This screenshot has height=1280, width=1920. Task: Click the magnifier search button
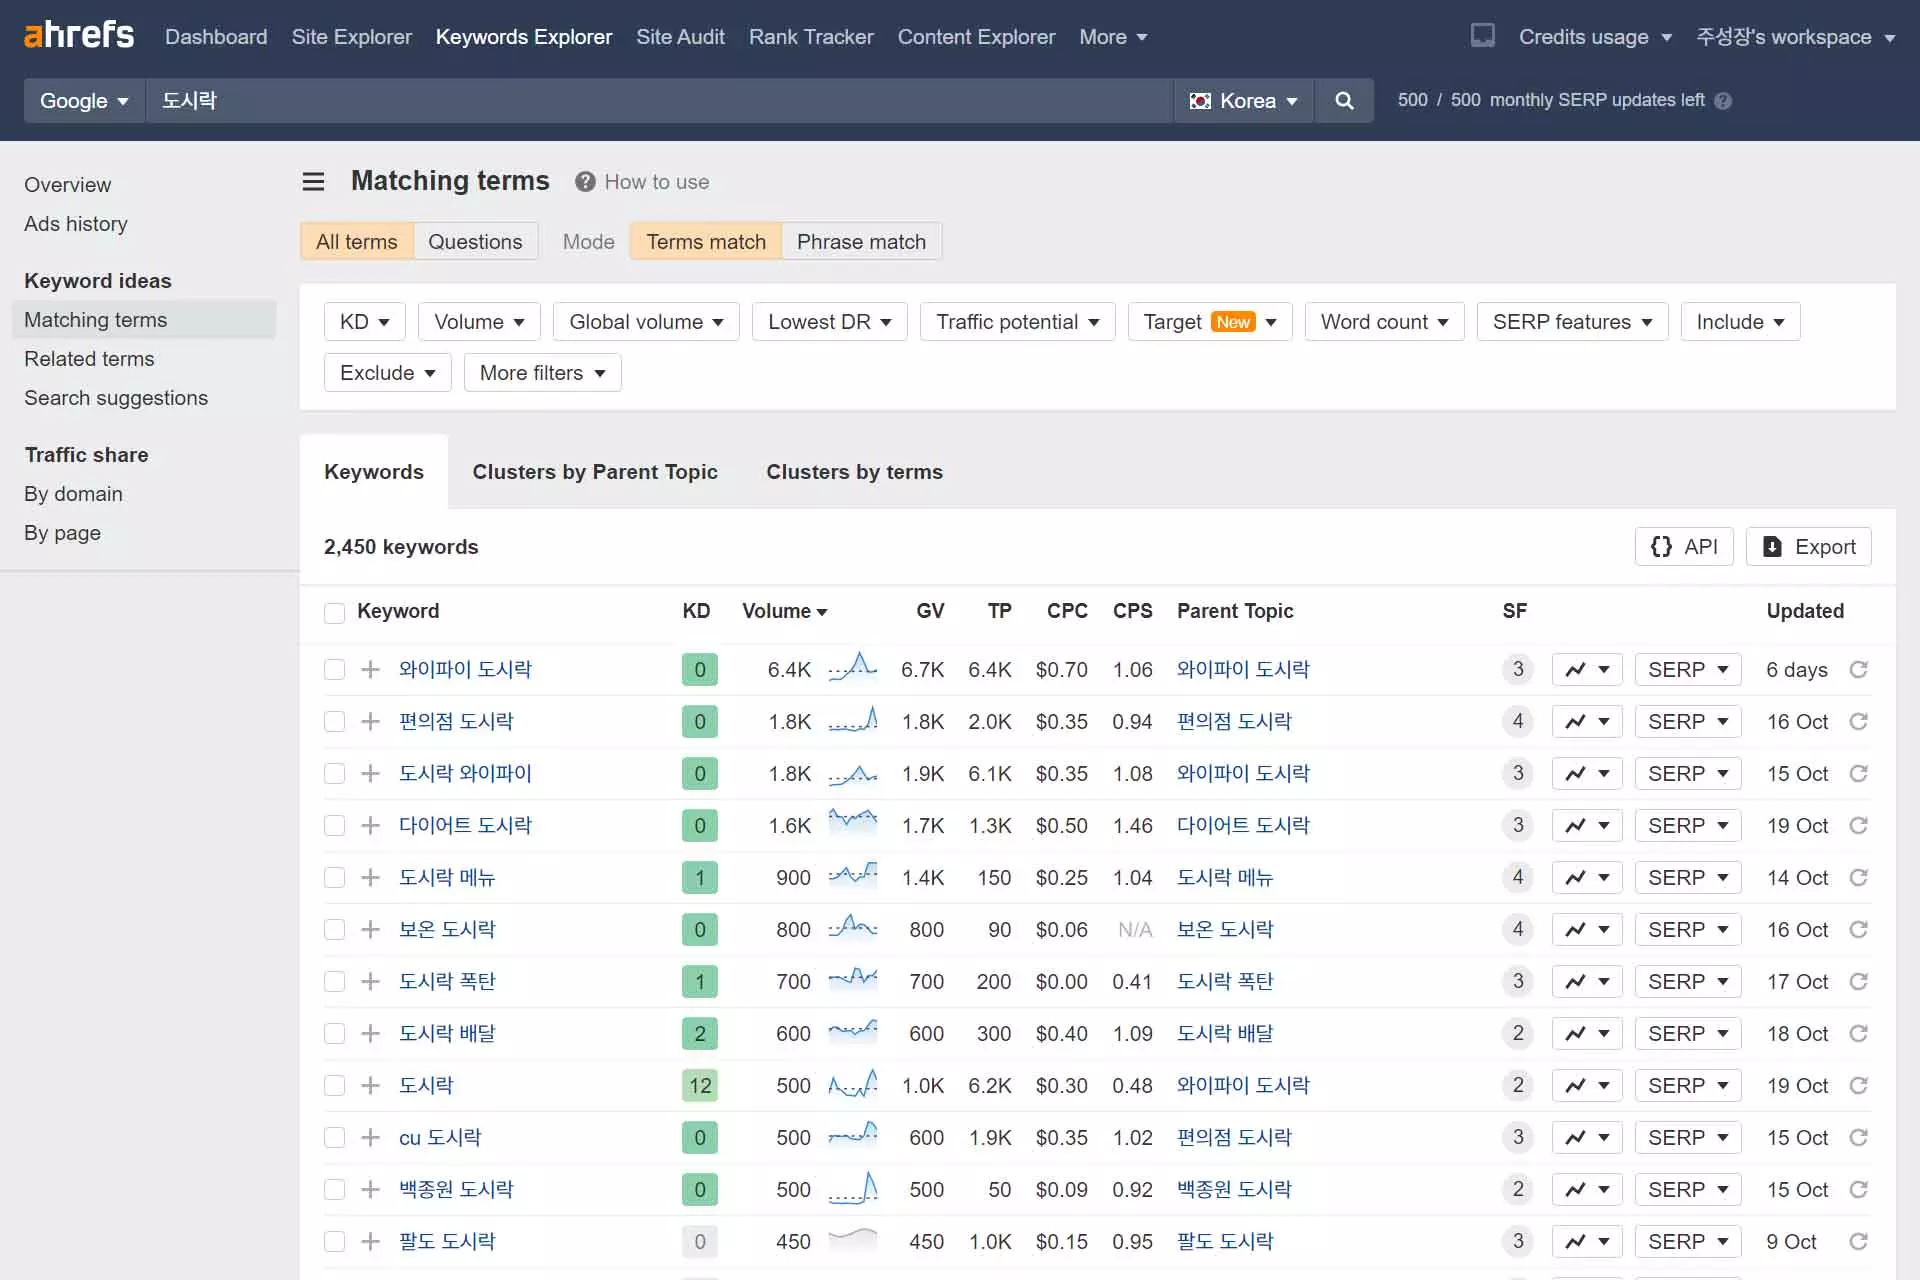(1344, 101)
